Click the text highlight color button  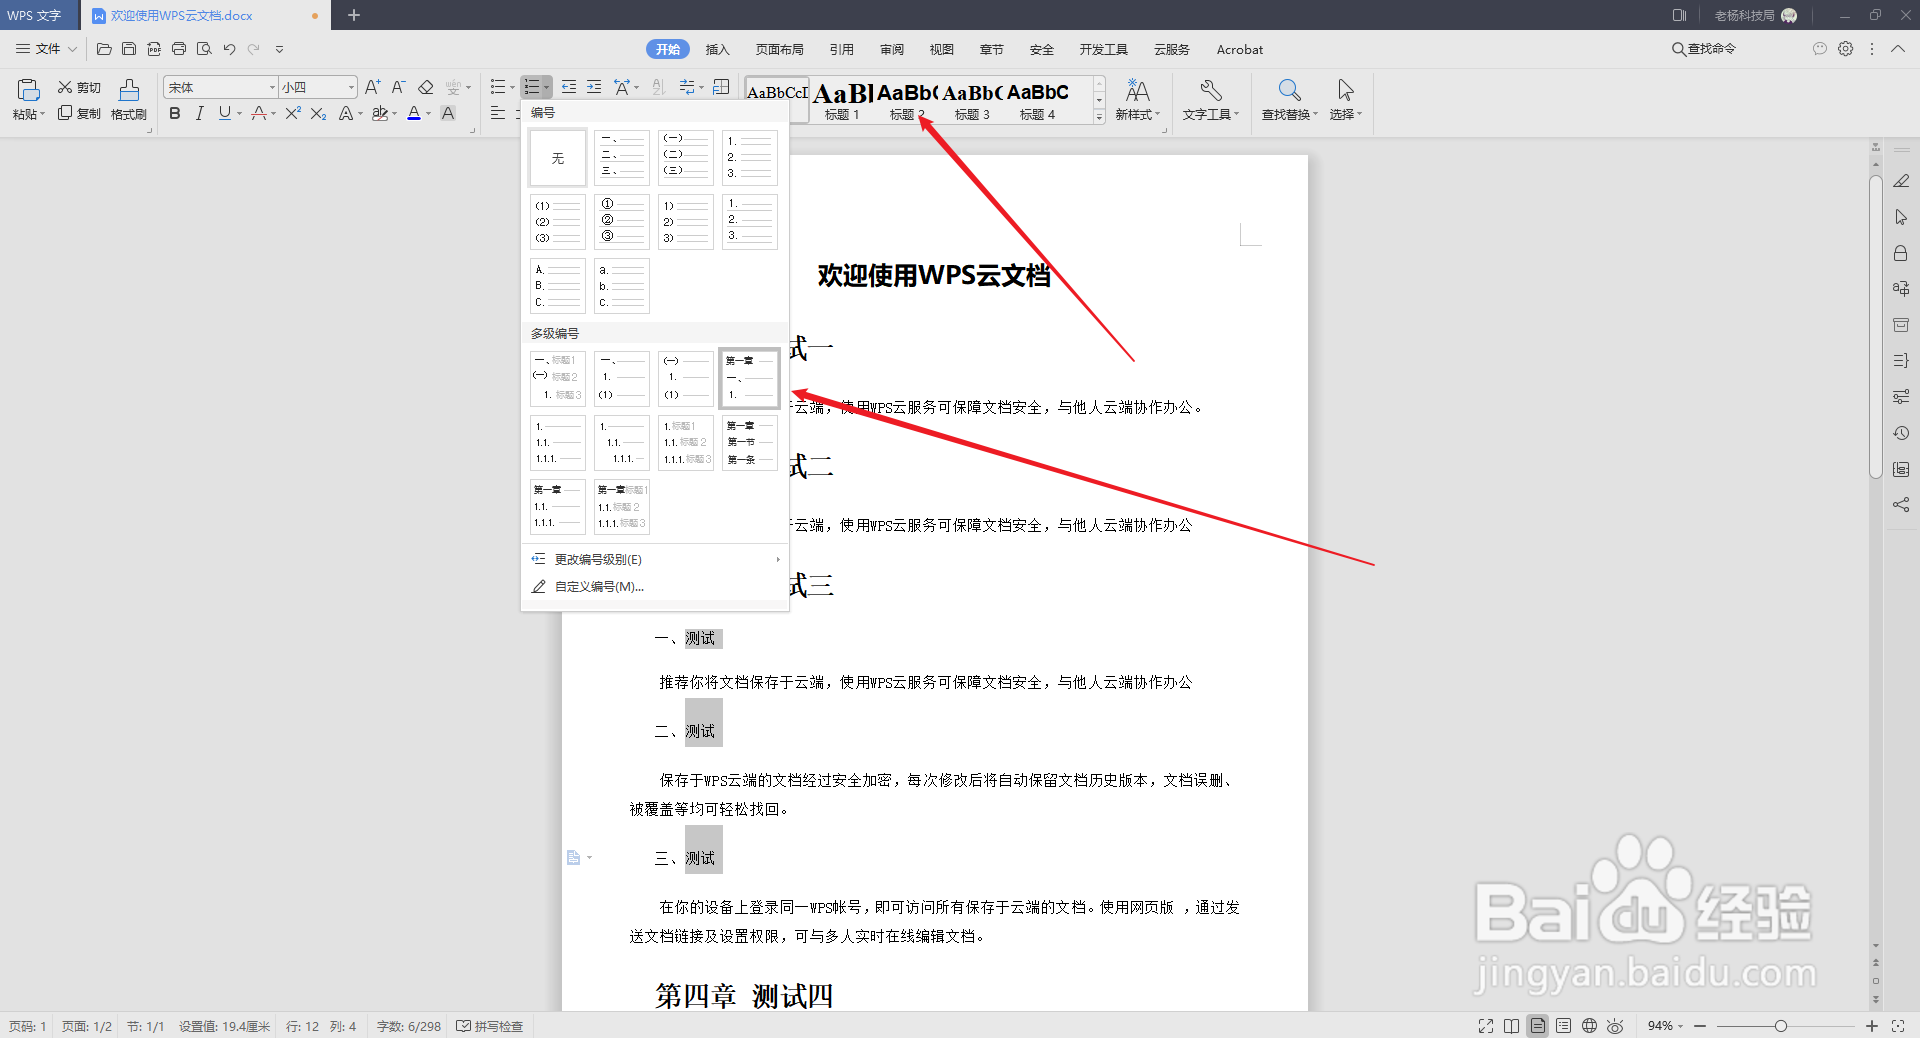coord(379,114)
